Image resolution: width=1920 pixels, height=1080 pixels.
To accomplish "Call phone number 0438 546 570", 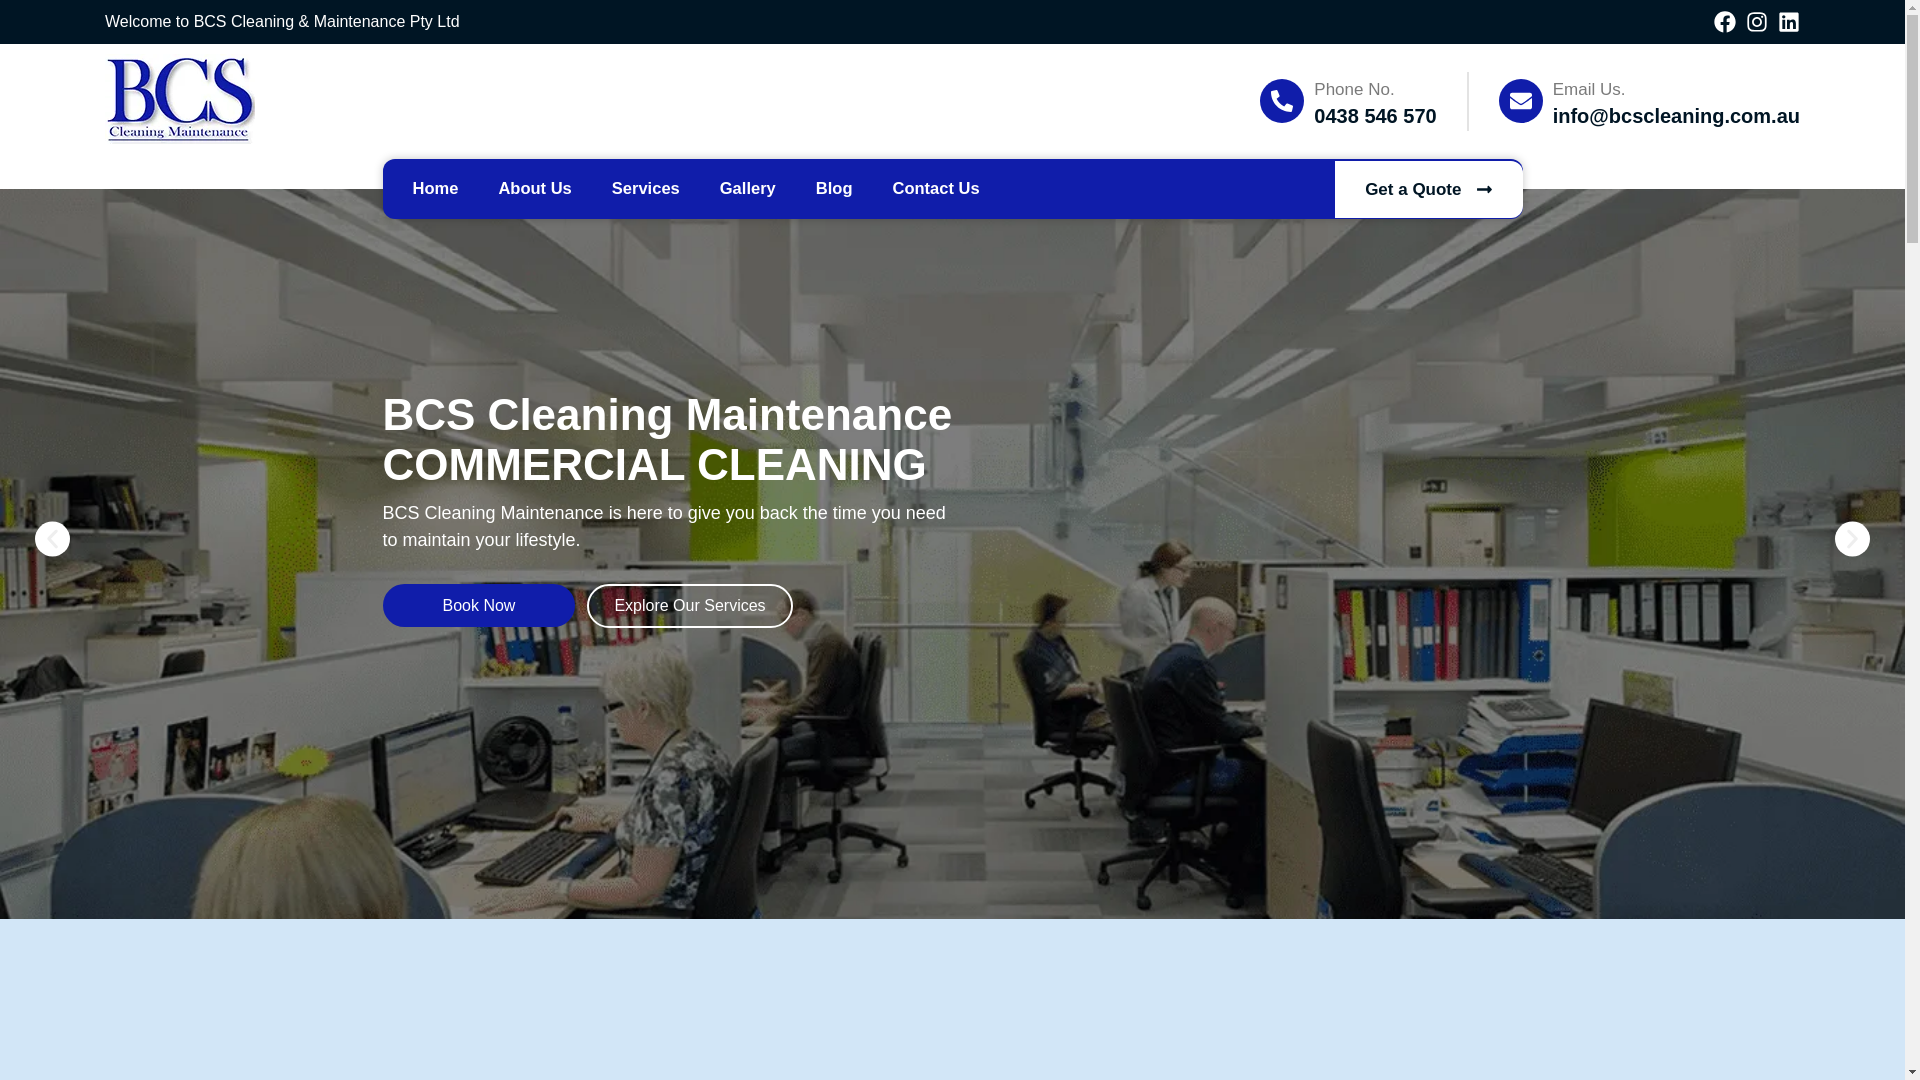I will [x=1374, y=116].
